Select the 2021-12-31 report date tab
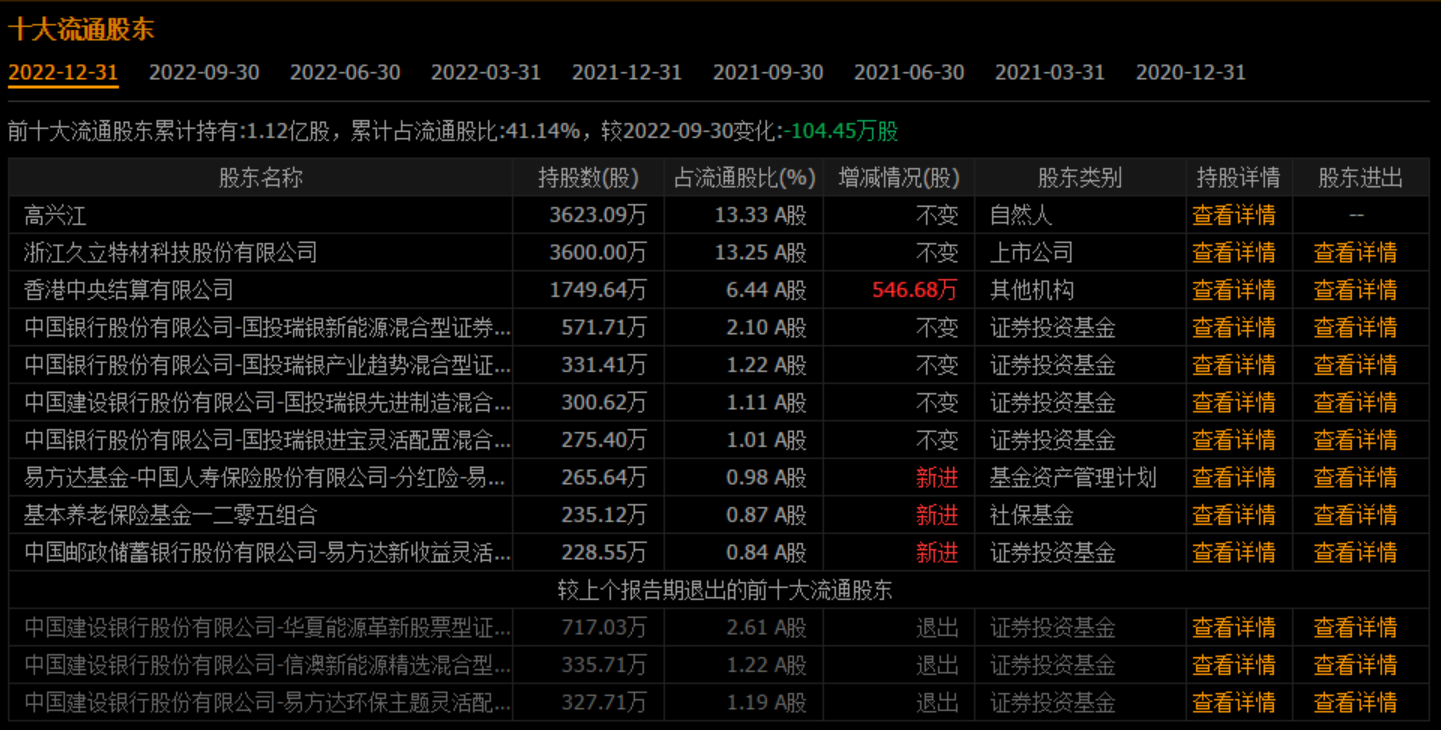This screenshot has width=1441, height=730. [627, 72]
